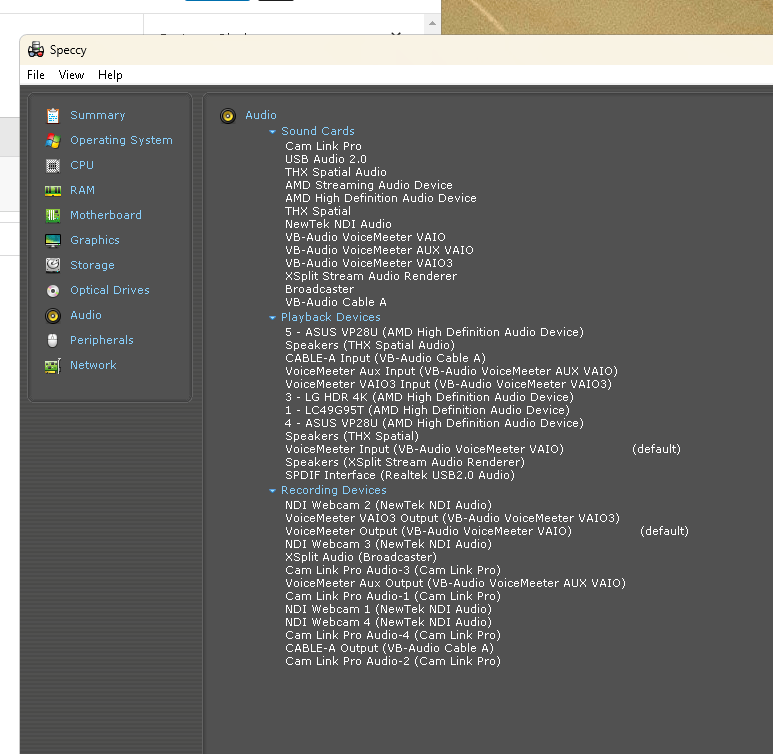Click the Audio heading in main panel

click(x=261, y=115)
